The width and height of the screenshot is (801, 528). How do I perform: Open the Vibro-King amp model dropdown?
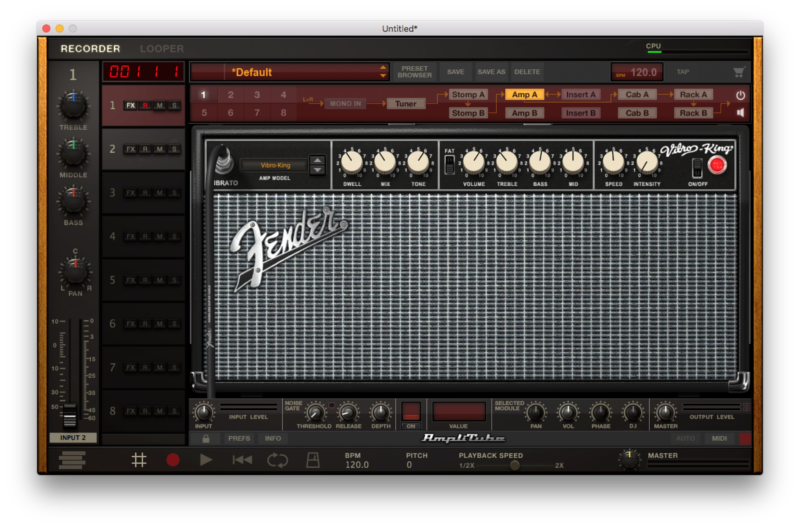click(x=275, y=165)
